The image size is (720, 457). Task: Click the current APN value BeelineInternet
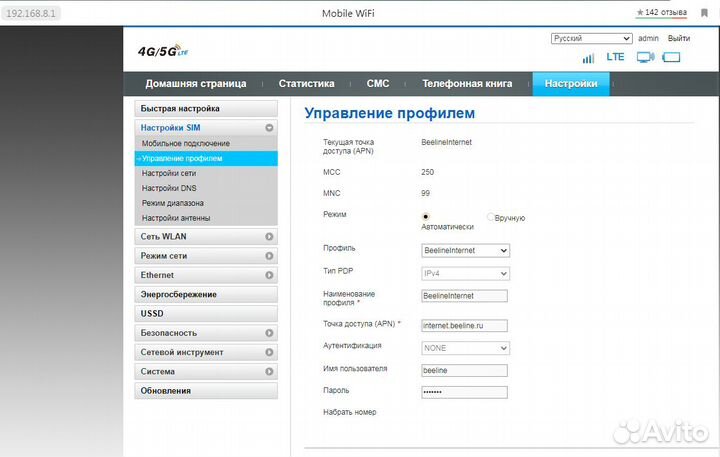click(x=446, y=142)
